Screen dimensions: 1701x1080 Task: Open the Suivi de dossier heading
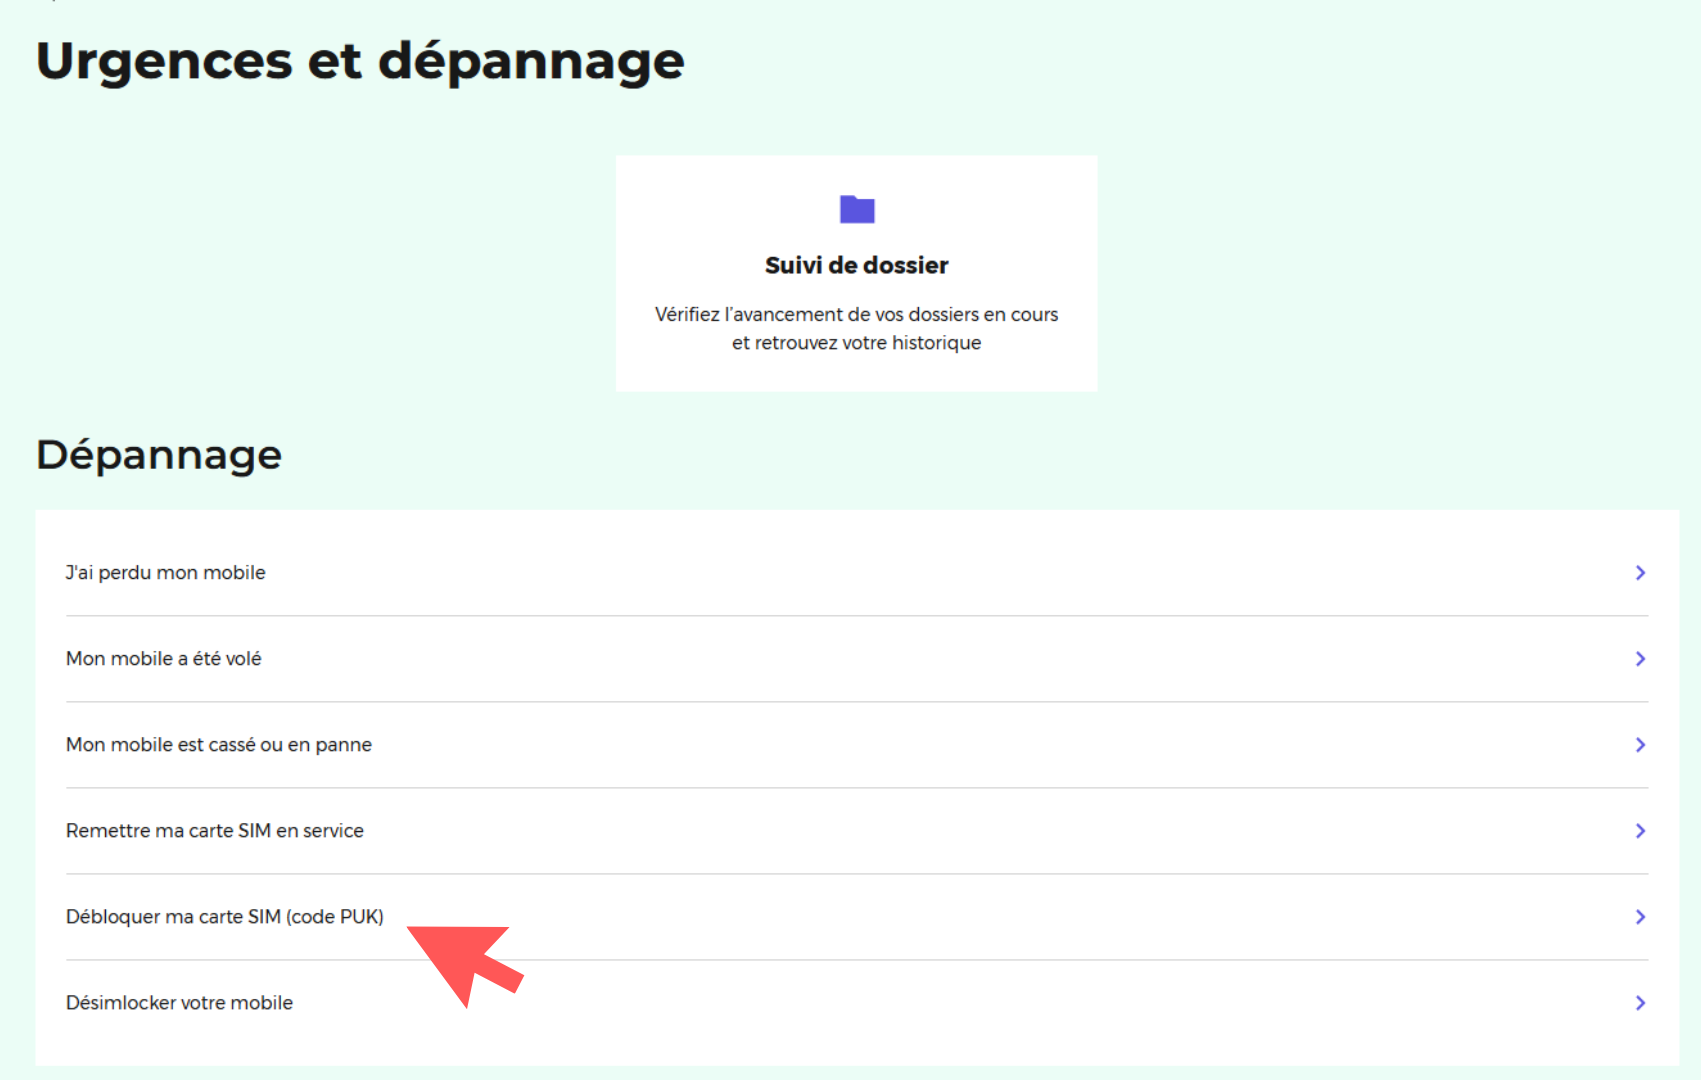(857, 265)
